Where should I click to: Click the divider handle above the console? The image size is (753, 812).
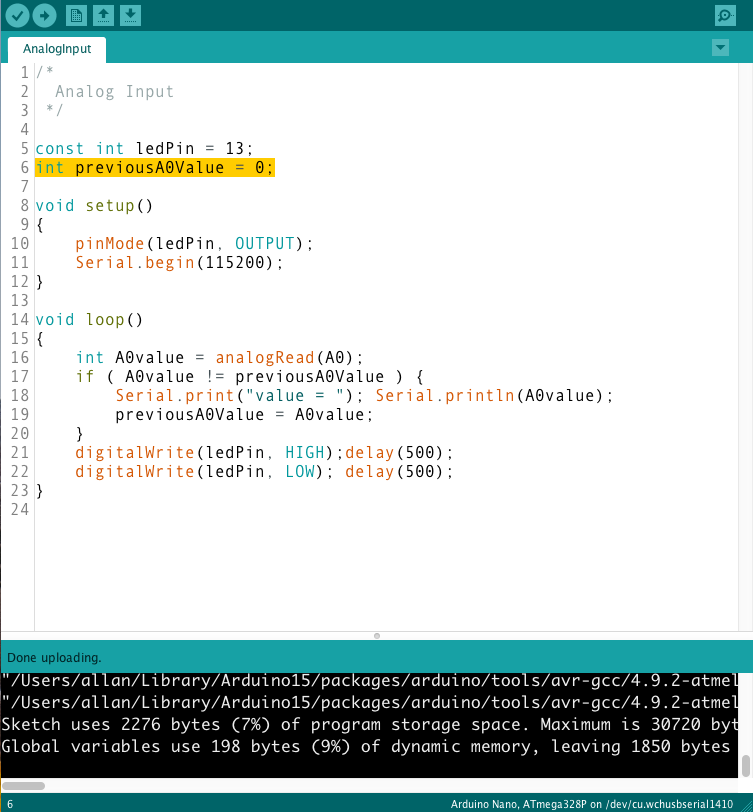pos(376,635)
